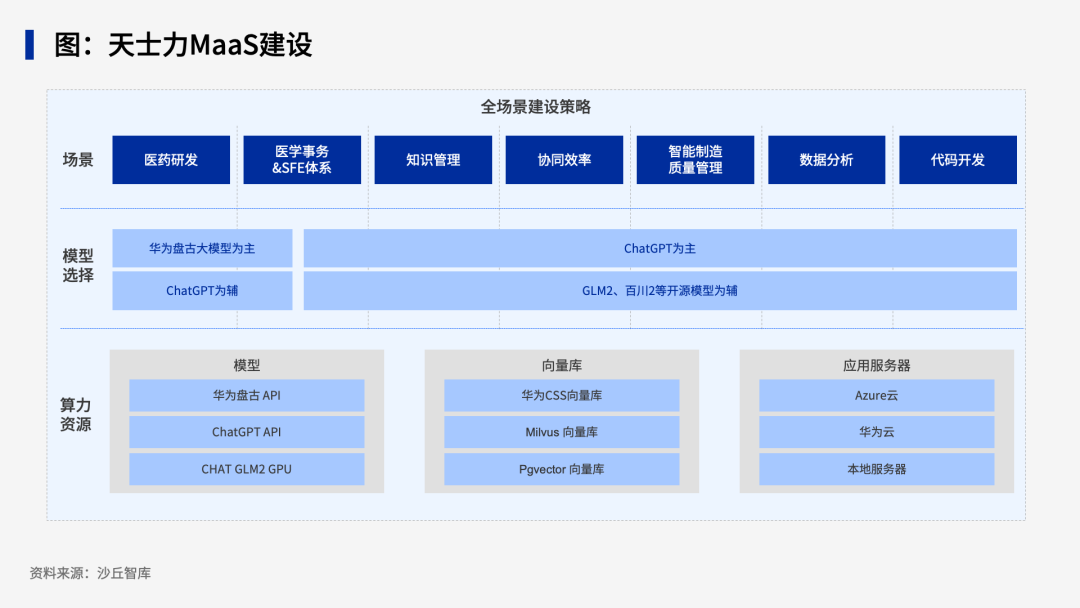The image size is (1080, 608).
Task: Click the 模型 group heading
Action: click(x=247, y=366)
